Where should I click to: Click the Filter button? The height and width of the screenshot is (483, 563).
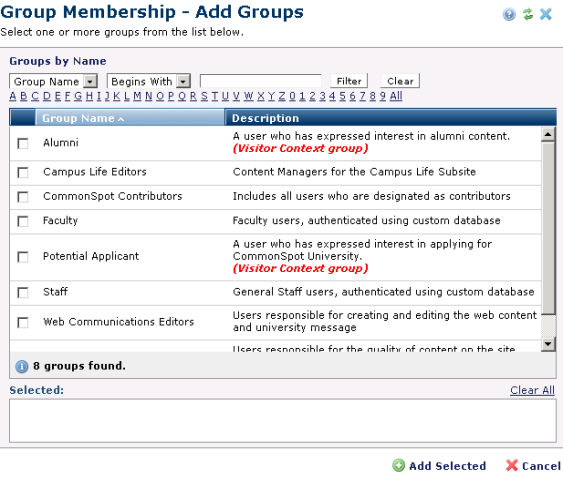(349, 81)
